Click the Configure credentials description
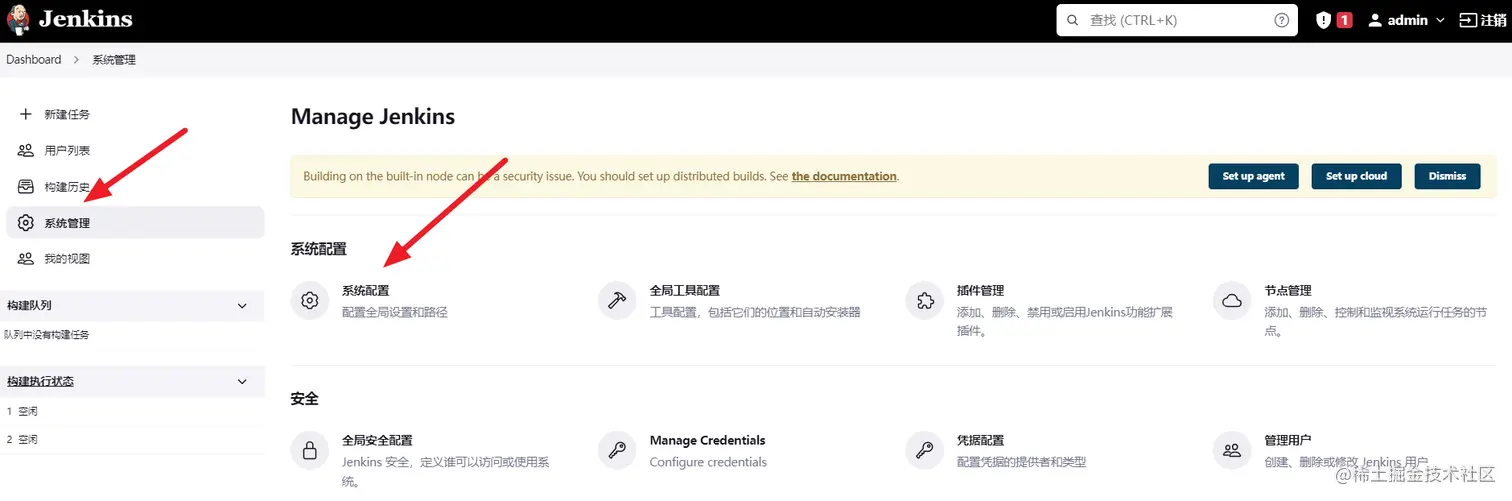 point(708,462)
